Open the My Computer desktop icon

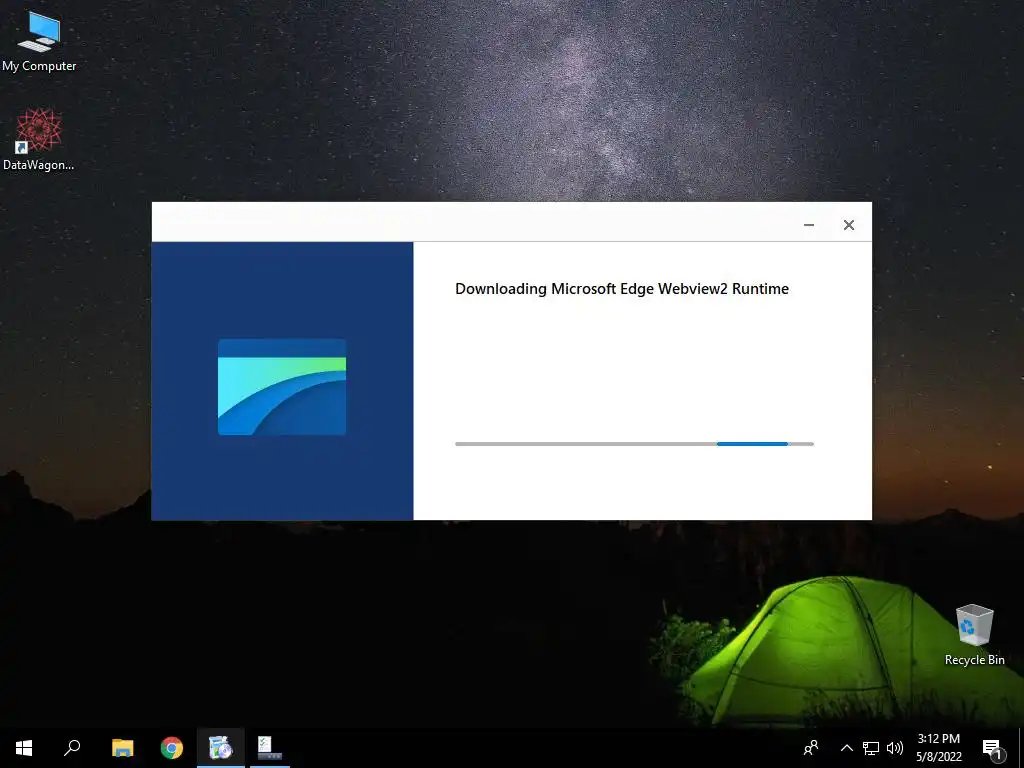39,40
